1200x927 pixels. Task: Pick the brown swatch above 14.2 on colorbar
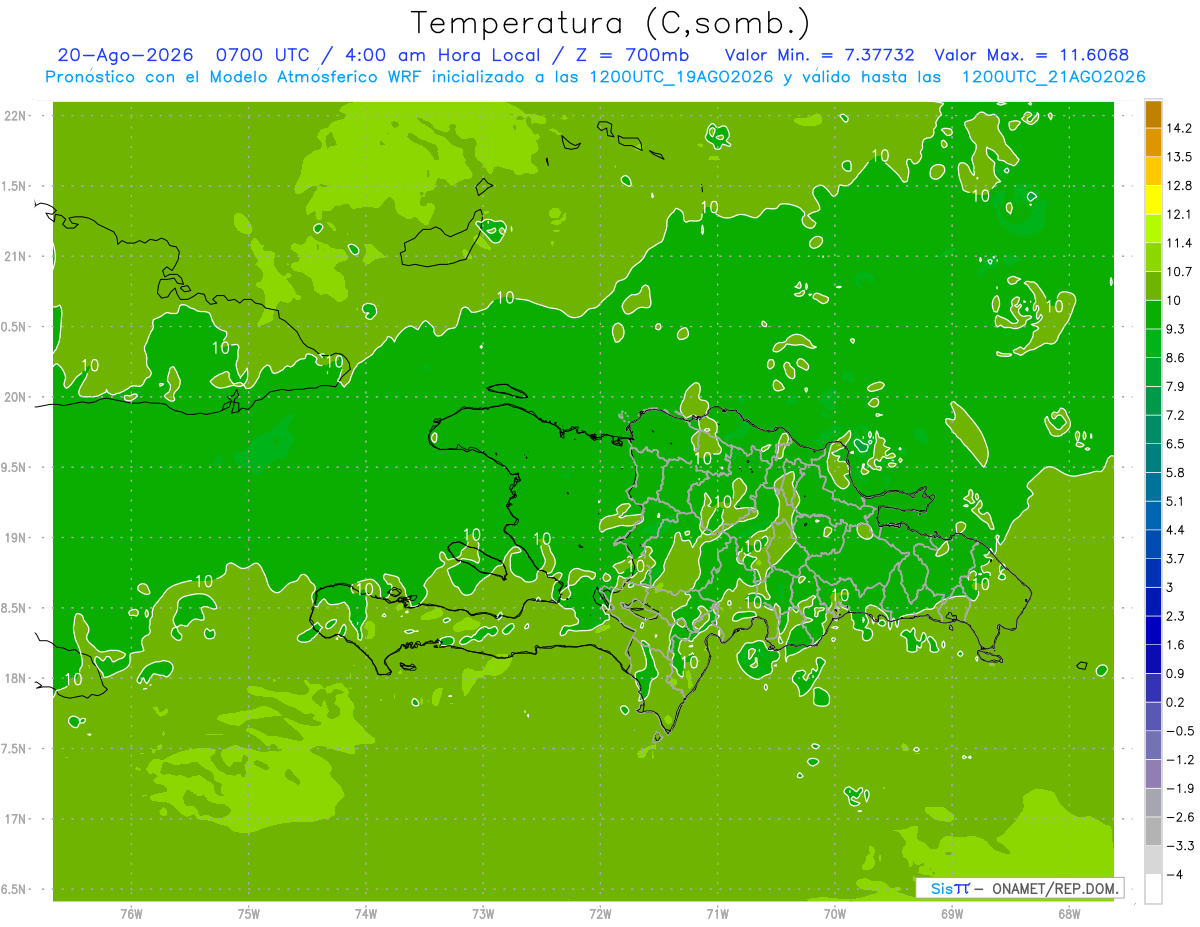pyautogui.click(x=1153, y=114)
